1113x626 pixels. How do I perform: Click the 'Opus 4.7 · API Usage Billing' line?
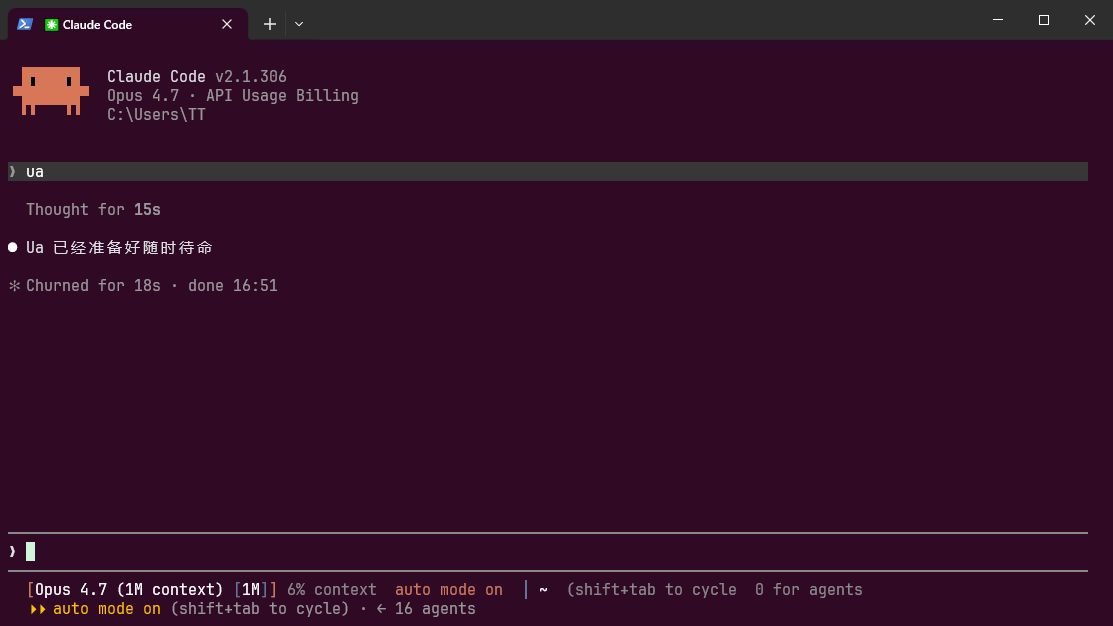pos(233,96)
